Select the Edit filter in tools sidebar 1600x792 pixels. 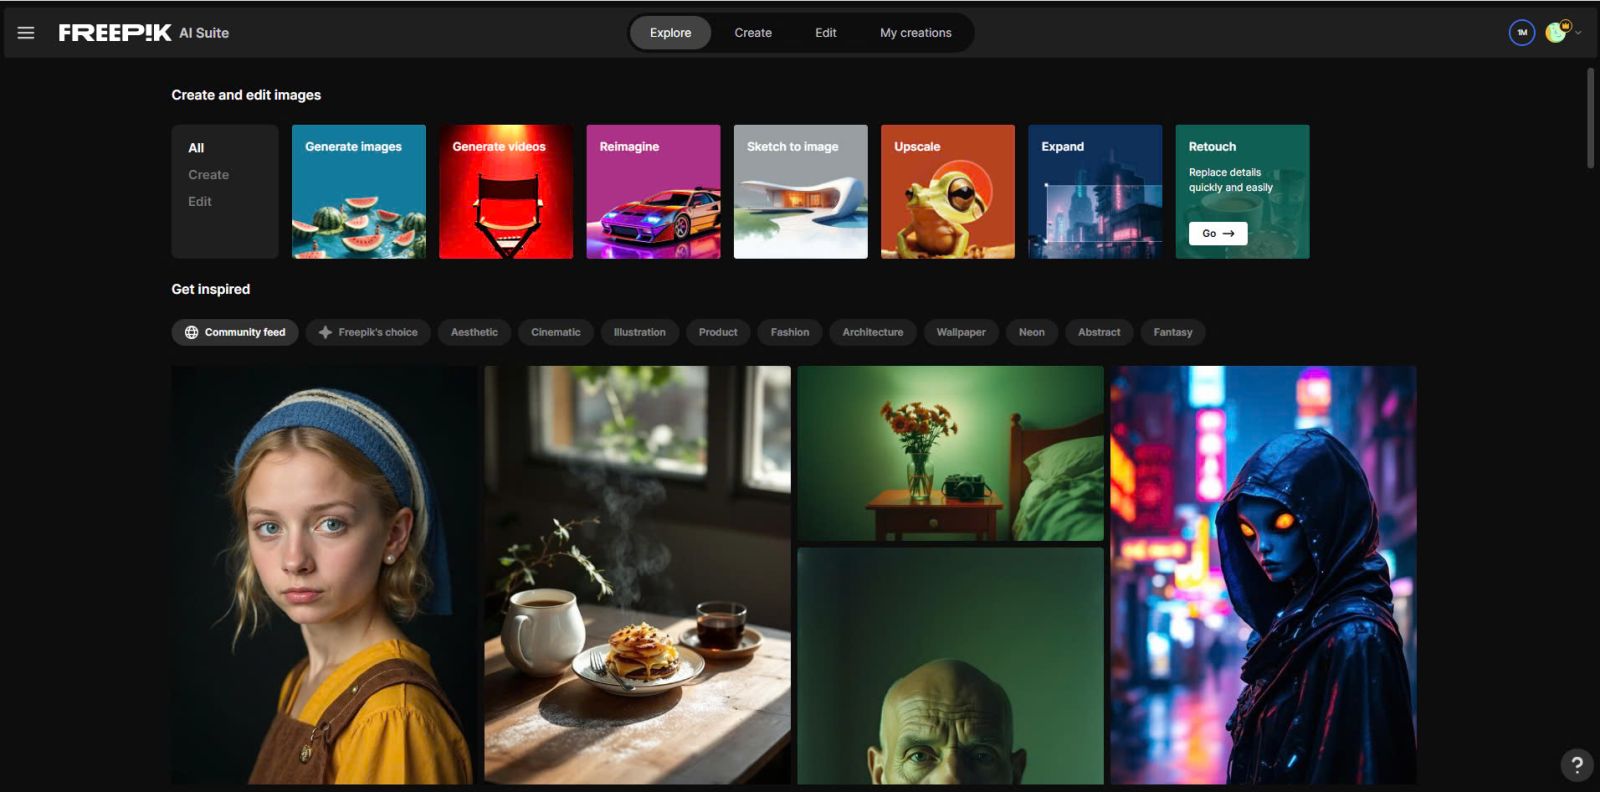point(200,202)
